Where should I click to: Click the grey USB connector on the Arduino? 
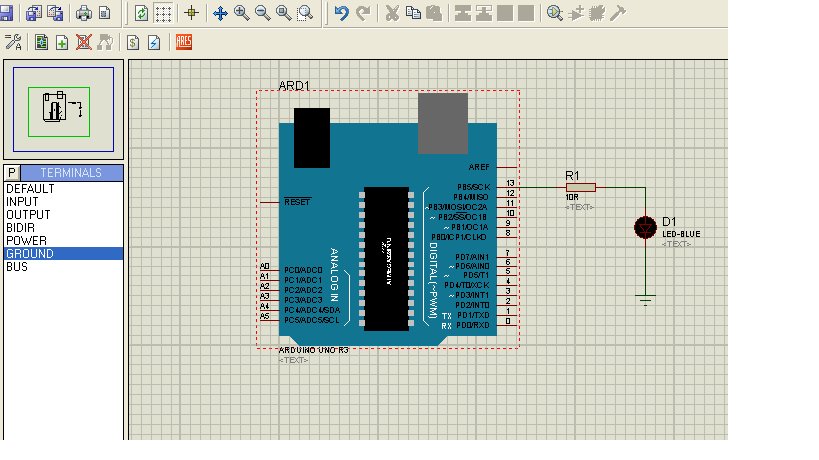click(443, 123)
